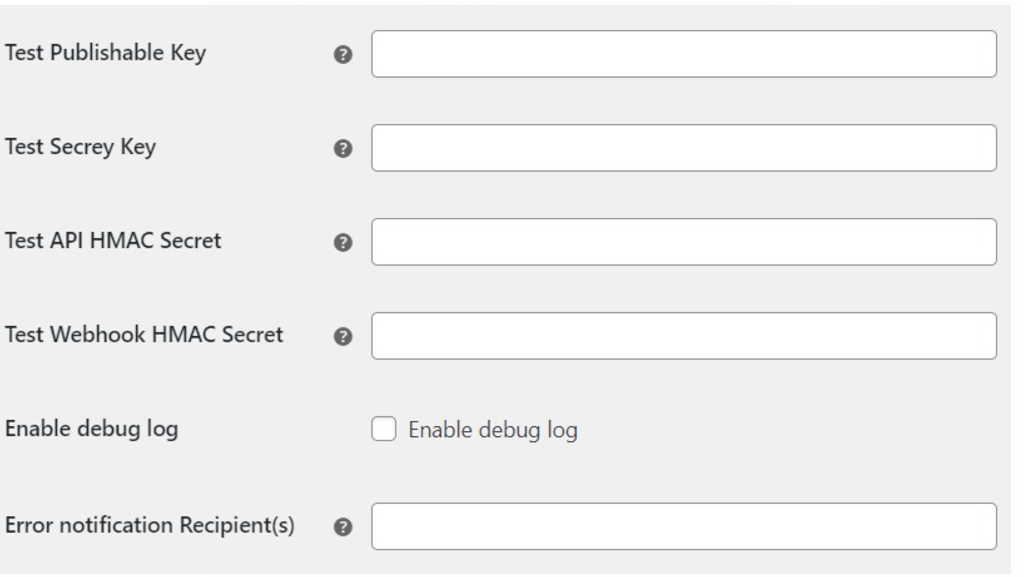This screenshot has height=577, width=1024.
Task: Focus the Test Publishable Key input field
Action: coord(683,54)
